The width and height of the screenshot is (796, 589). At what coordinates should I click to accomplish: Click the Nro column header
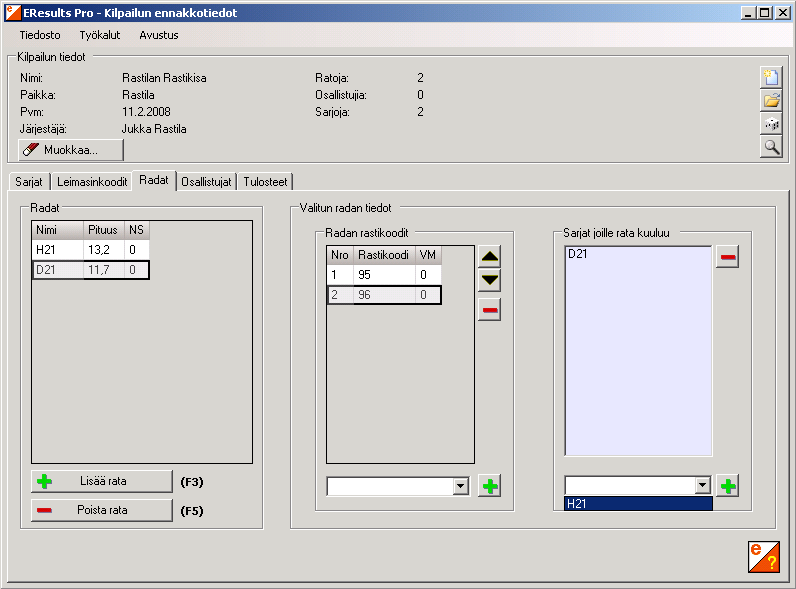coord(340,255)
